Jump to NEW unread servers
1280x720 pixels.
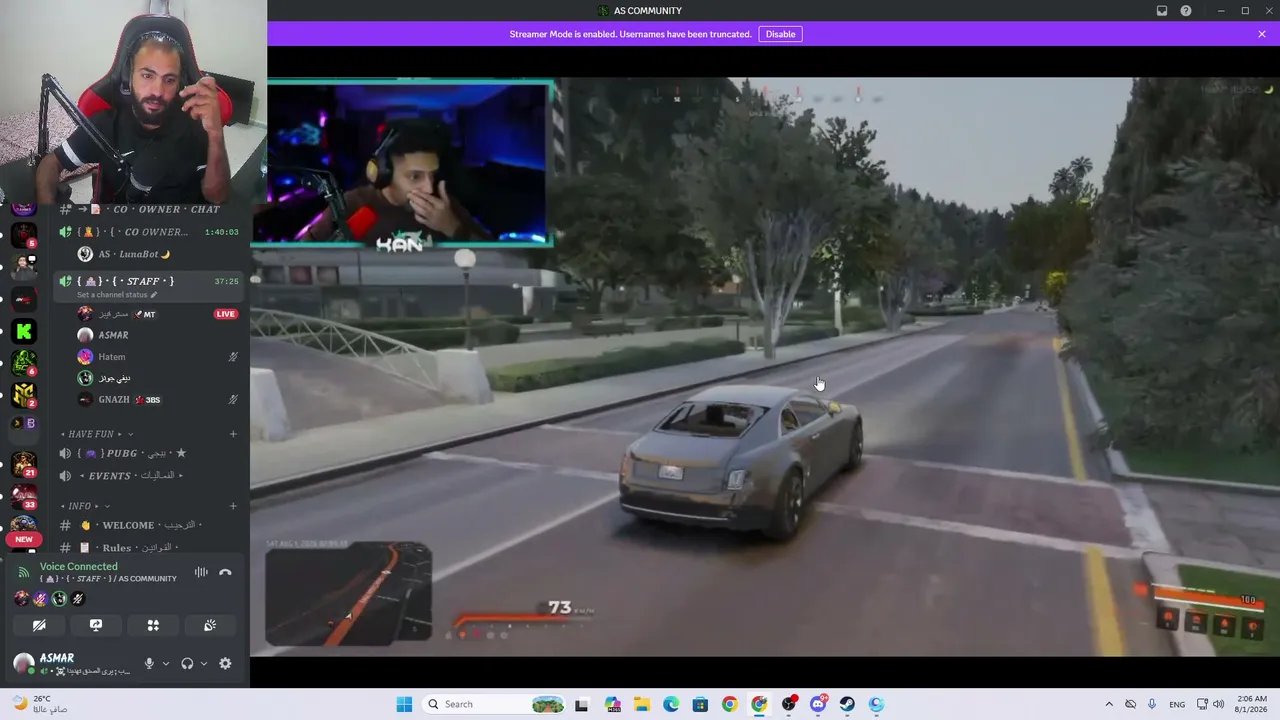point(24,539)
